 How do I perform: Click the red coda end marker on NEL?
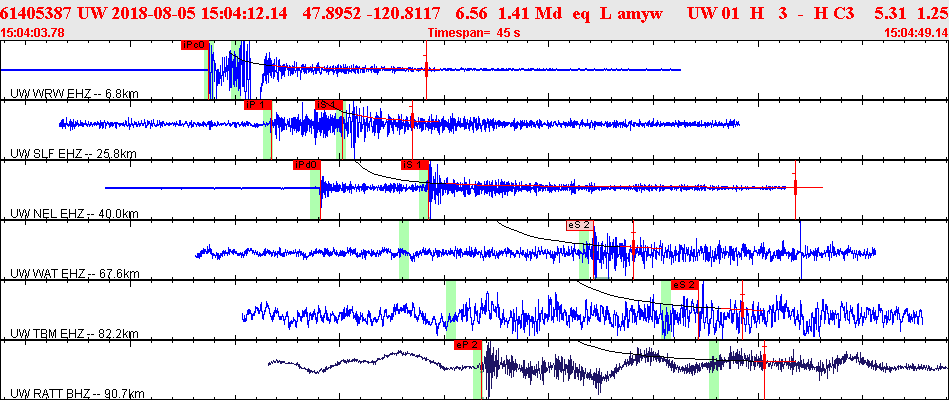coord(795,188)
